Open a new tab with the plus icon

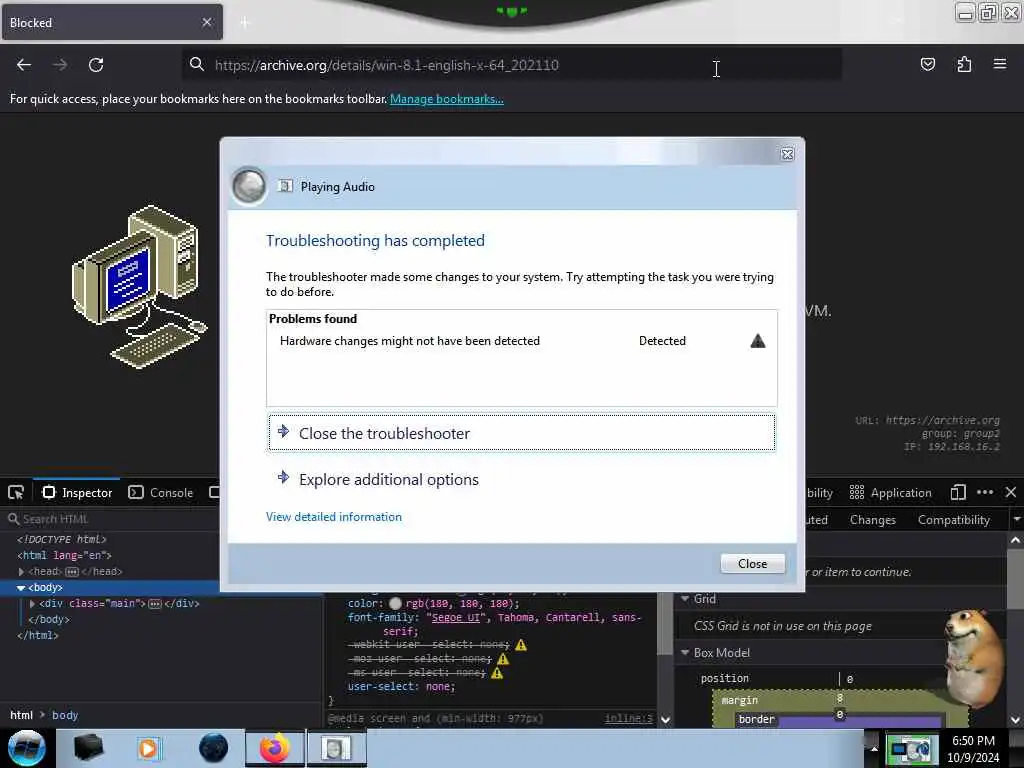[x=245, y=23]
